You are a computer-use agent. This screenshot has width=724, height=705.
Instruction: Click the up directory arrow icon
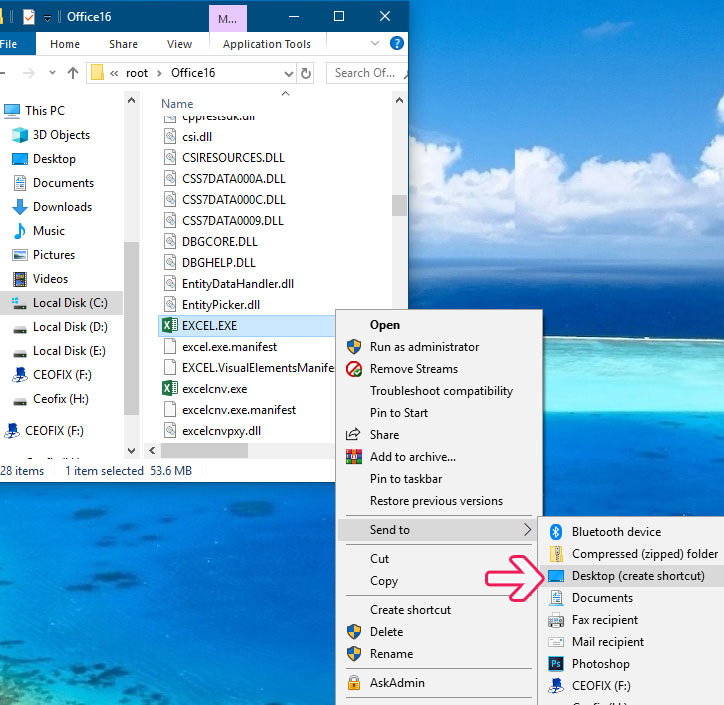72,73
